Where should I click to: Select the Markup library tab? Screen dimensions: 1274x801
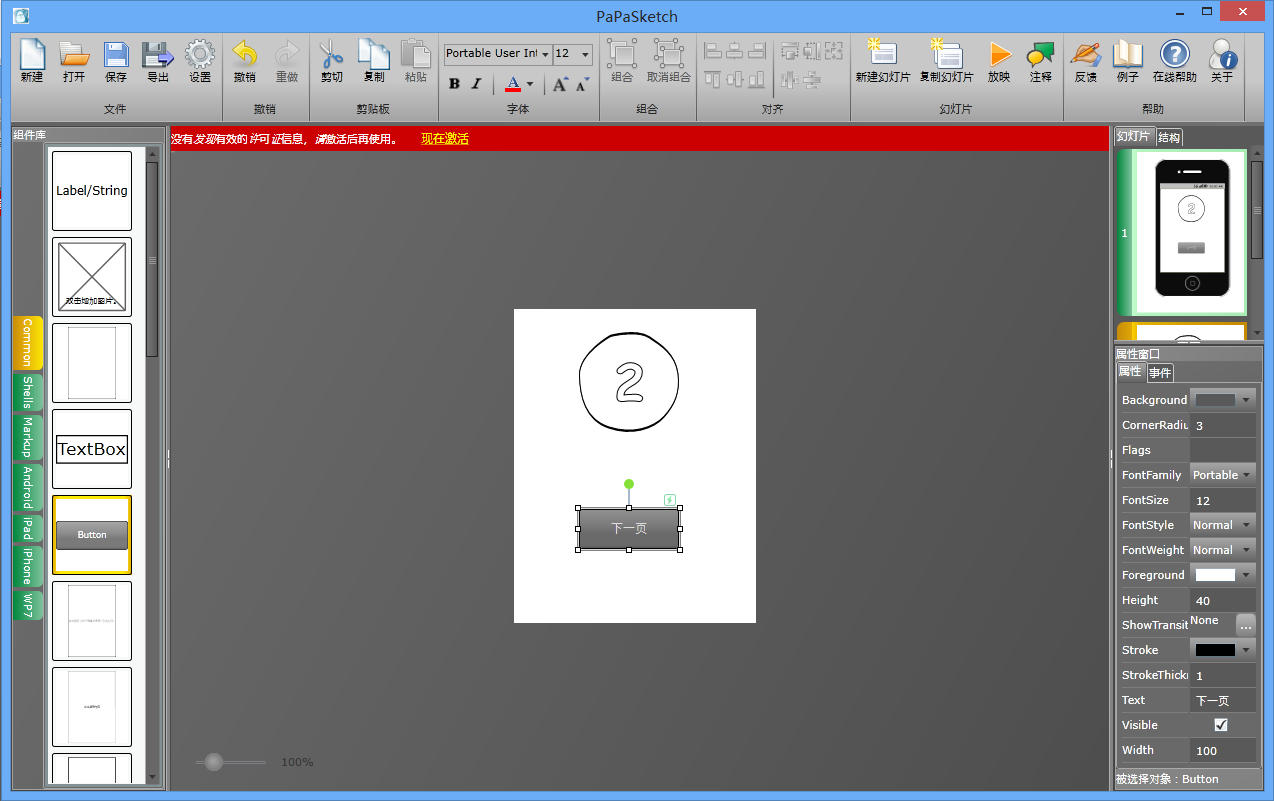pos(28,438)
